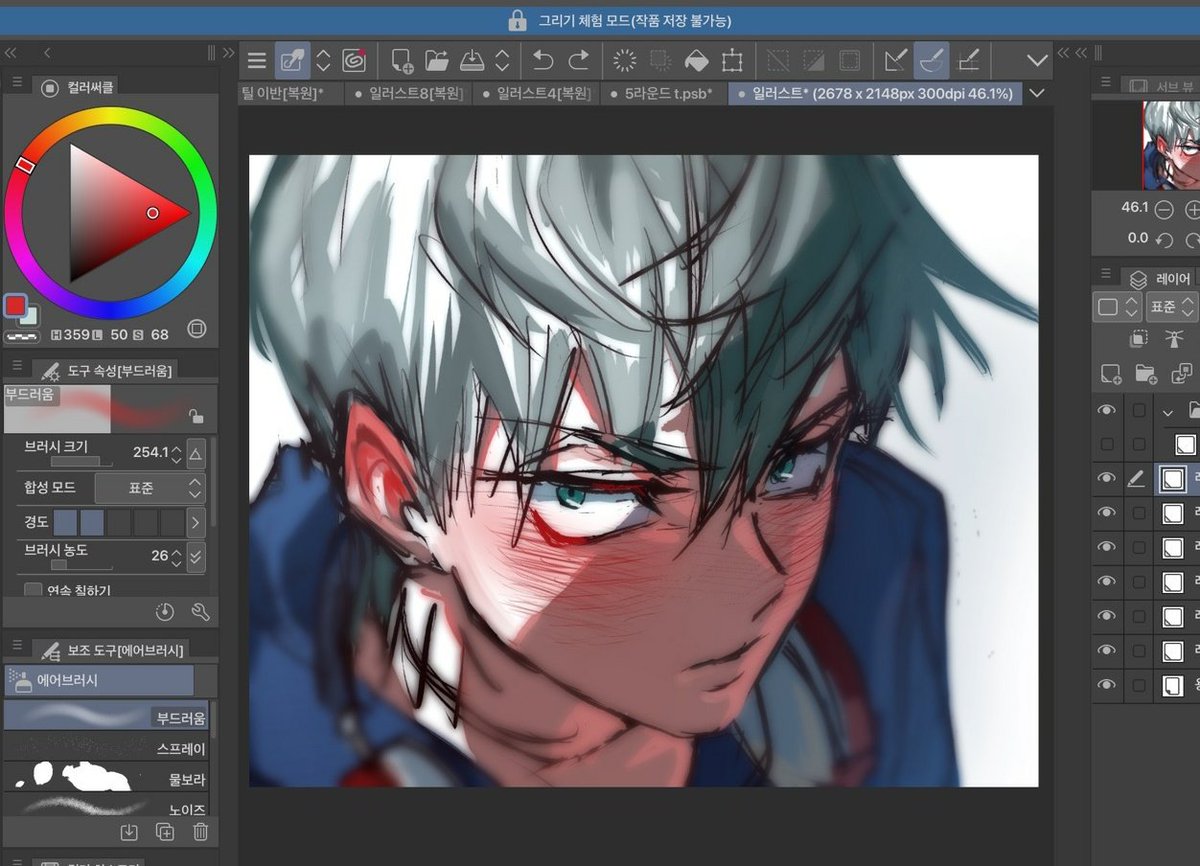Viewport: 1200px width, 866px height.
Task: Toggle tool property lock icon
Action: pyautogui.click(x=196, y=415)
